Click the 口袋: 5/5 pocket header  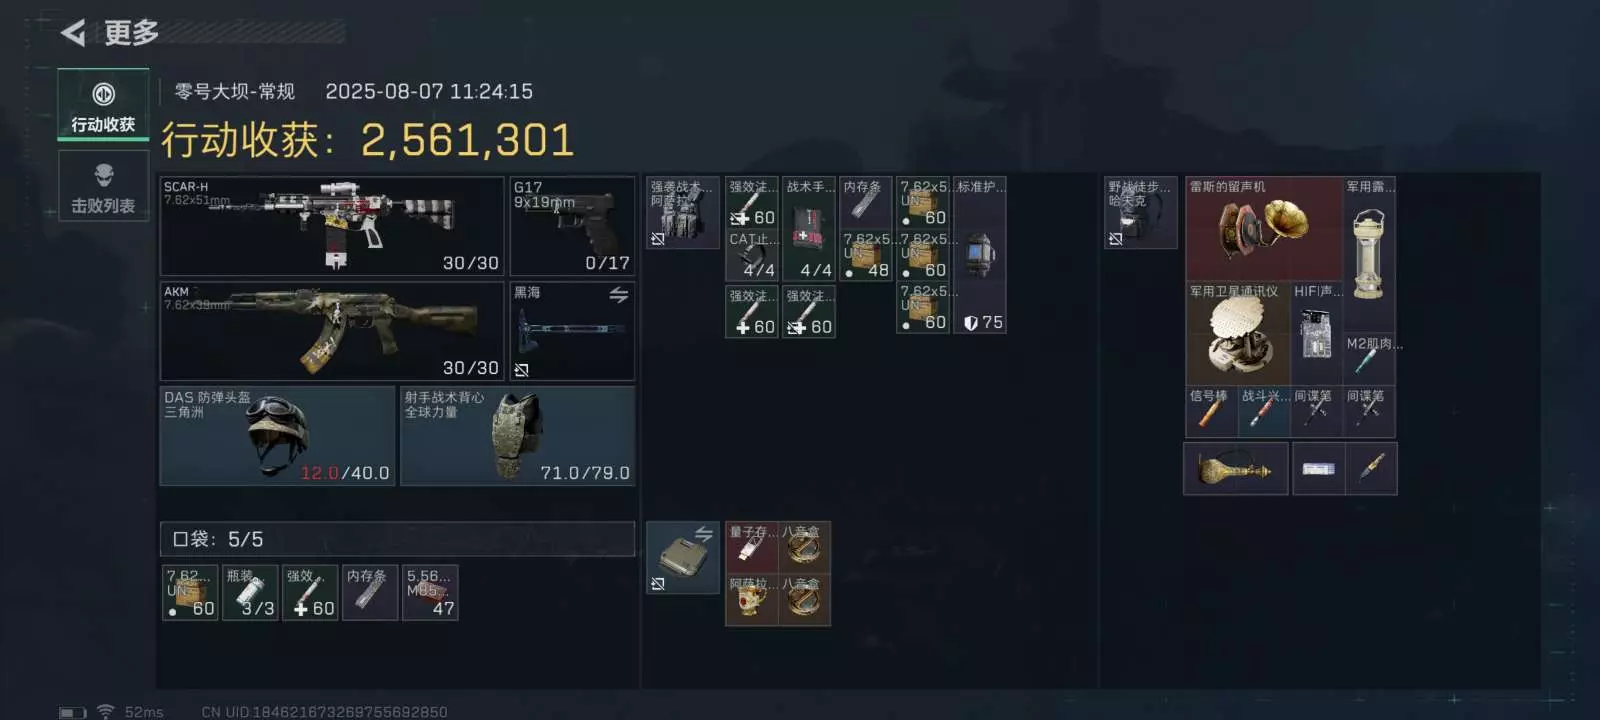tap(397, 539)
